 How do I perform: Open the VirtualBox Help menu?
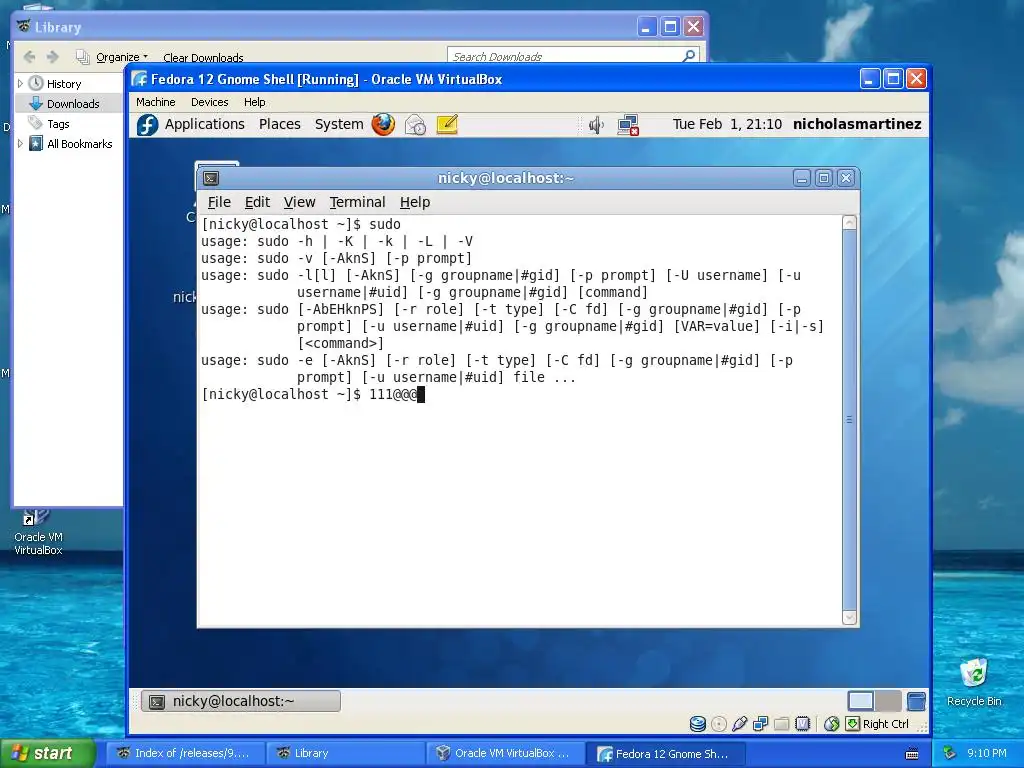tap(255, 102)
